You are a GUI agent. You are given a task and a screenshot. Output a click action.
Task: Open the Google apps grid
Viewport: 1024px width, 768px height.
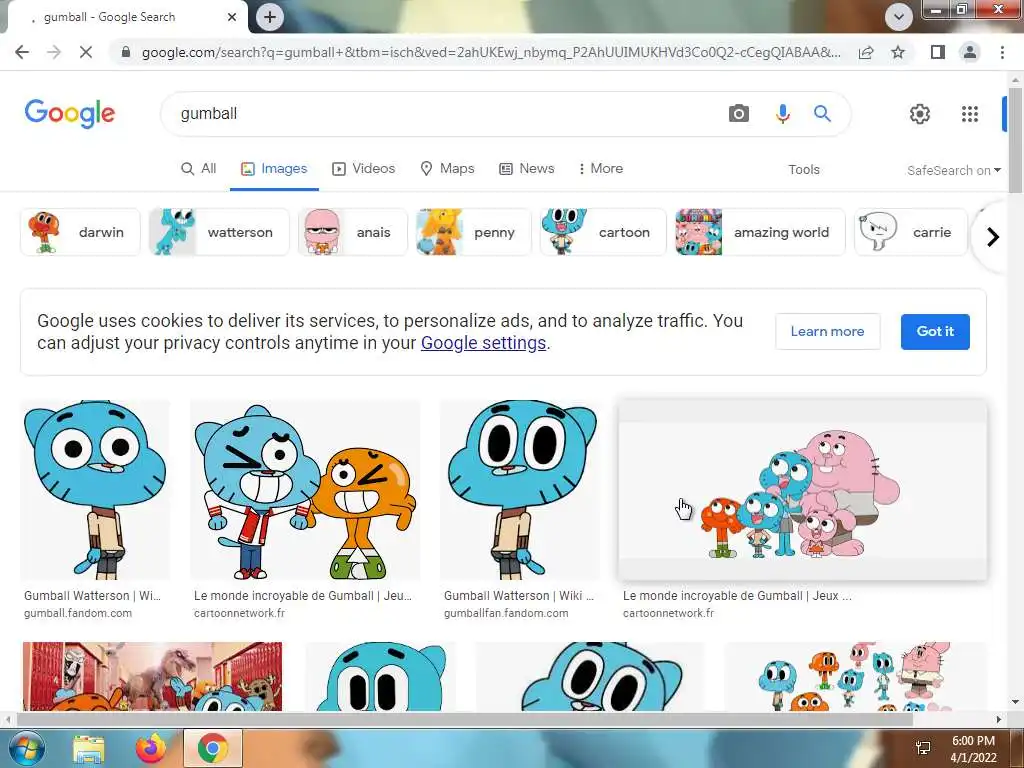970,114
